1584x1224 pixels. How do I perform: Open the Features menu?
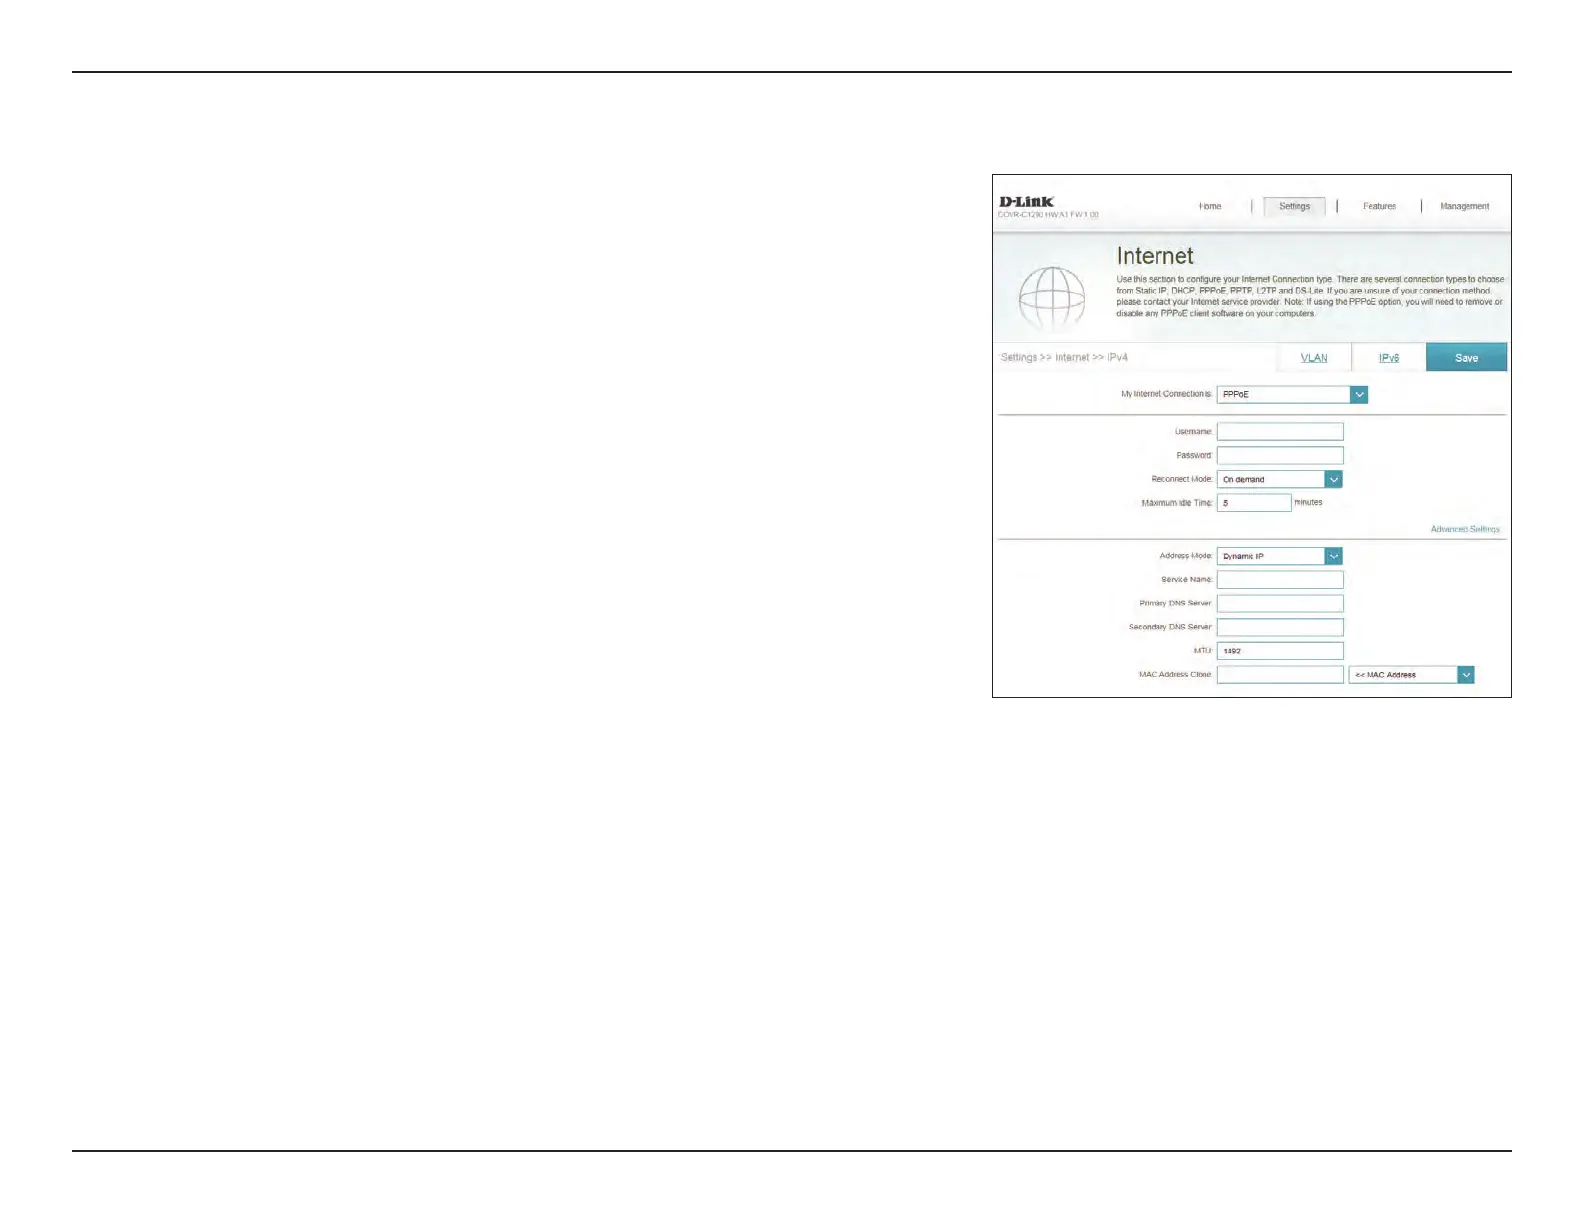pyautogui.click(x=1379, y=206)
